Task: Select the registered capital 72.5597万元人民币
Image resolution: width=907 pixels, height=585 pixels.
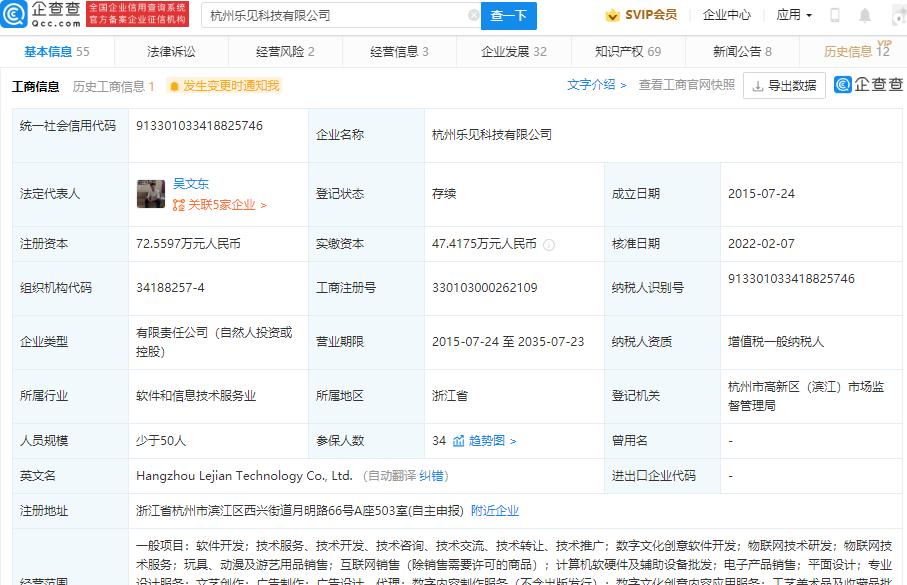Action: tap(188, 244)
